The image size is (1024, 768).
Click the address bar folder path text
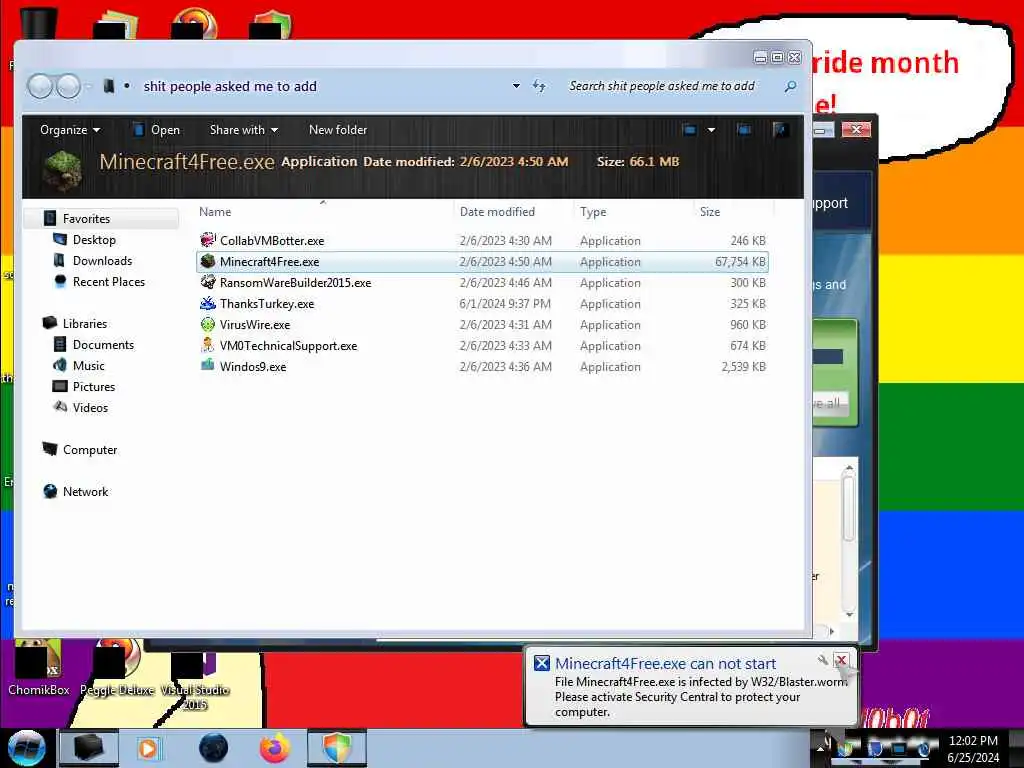click(230, 86)
